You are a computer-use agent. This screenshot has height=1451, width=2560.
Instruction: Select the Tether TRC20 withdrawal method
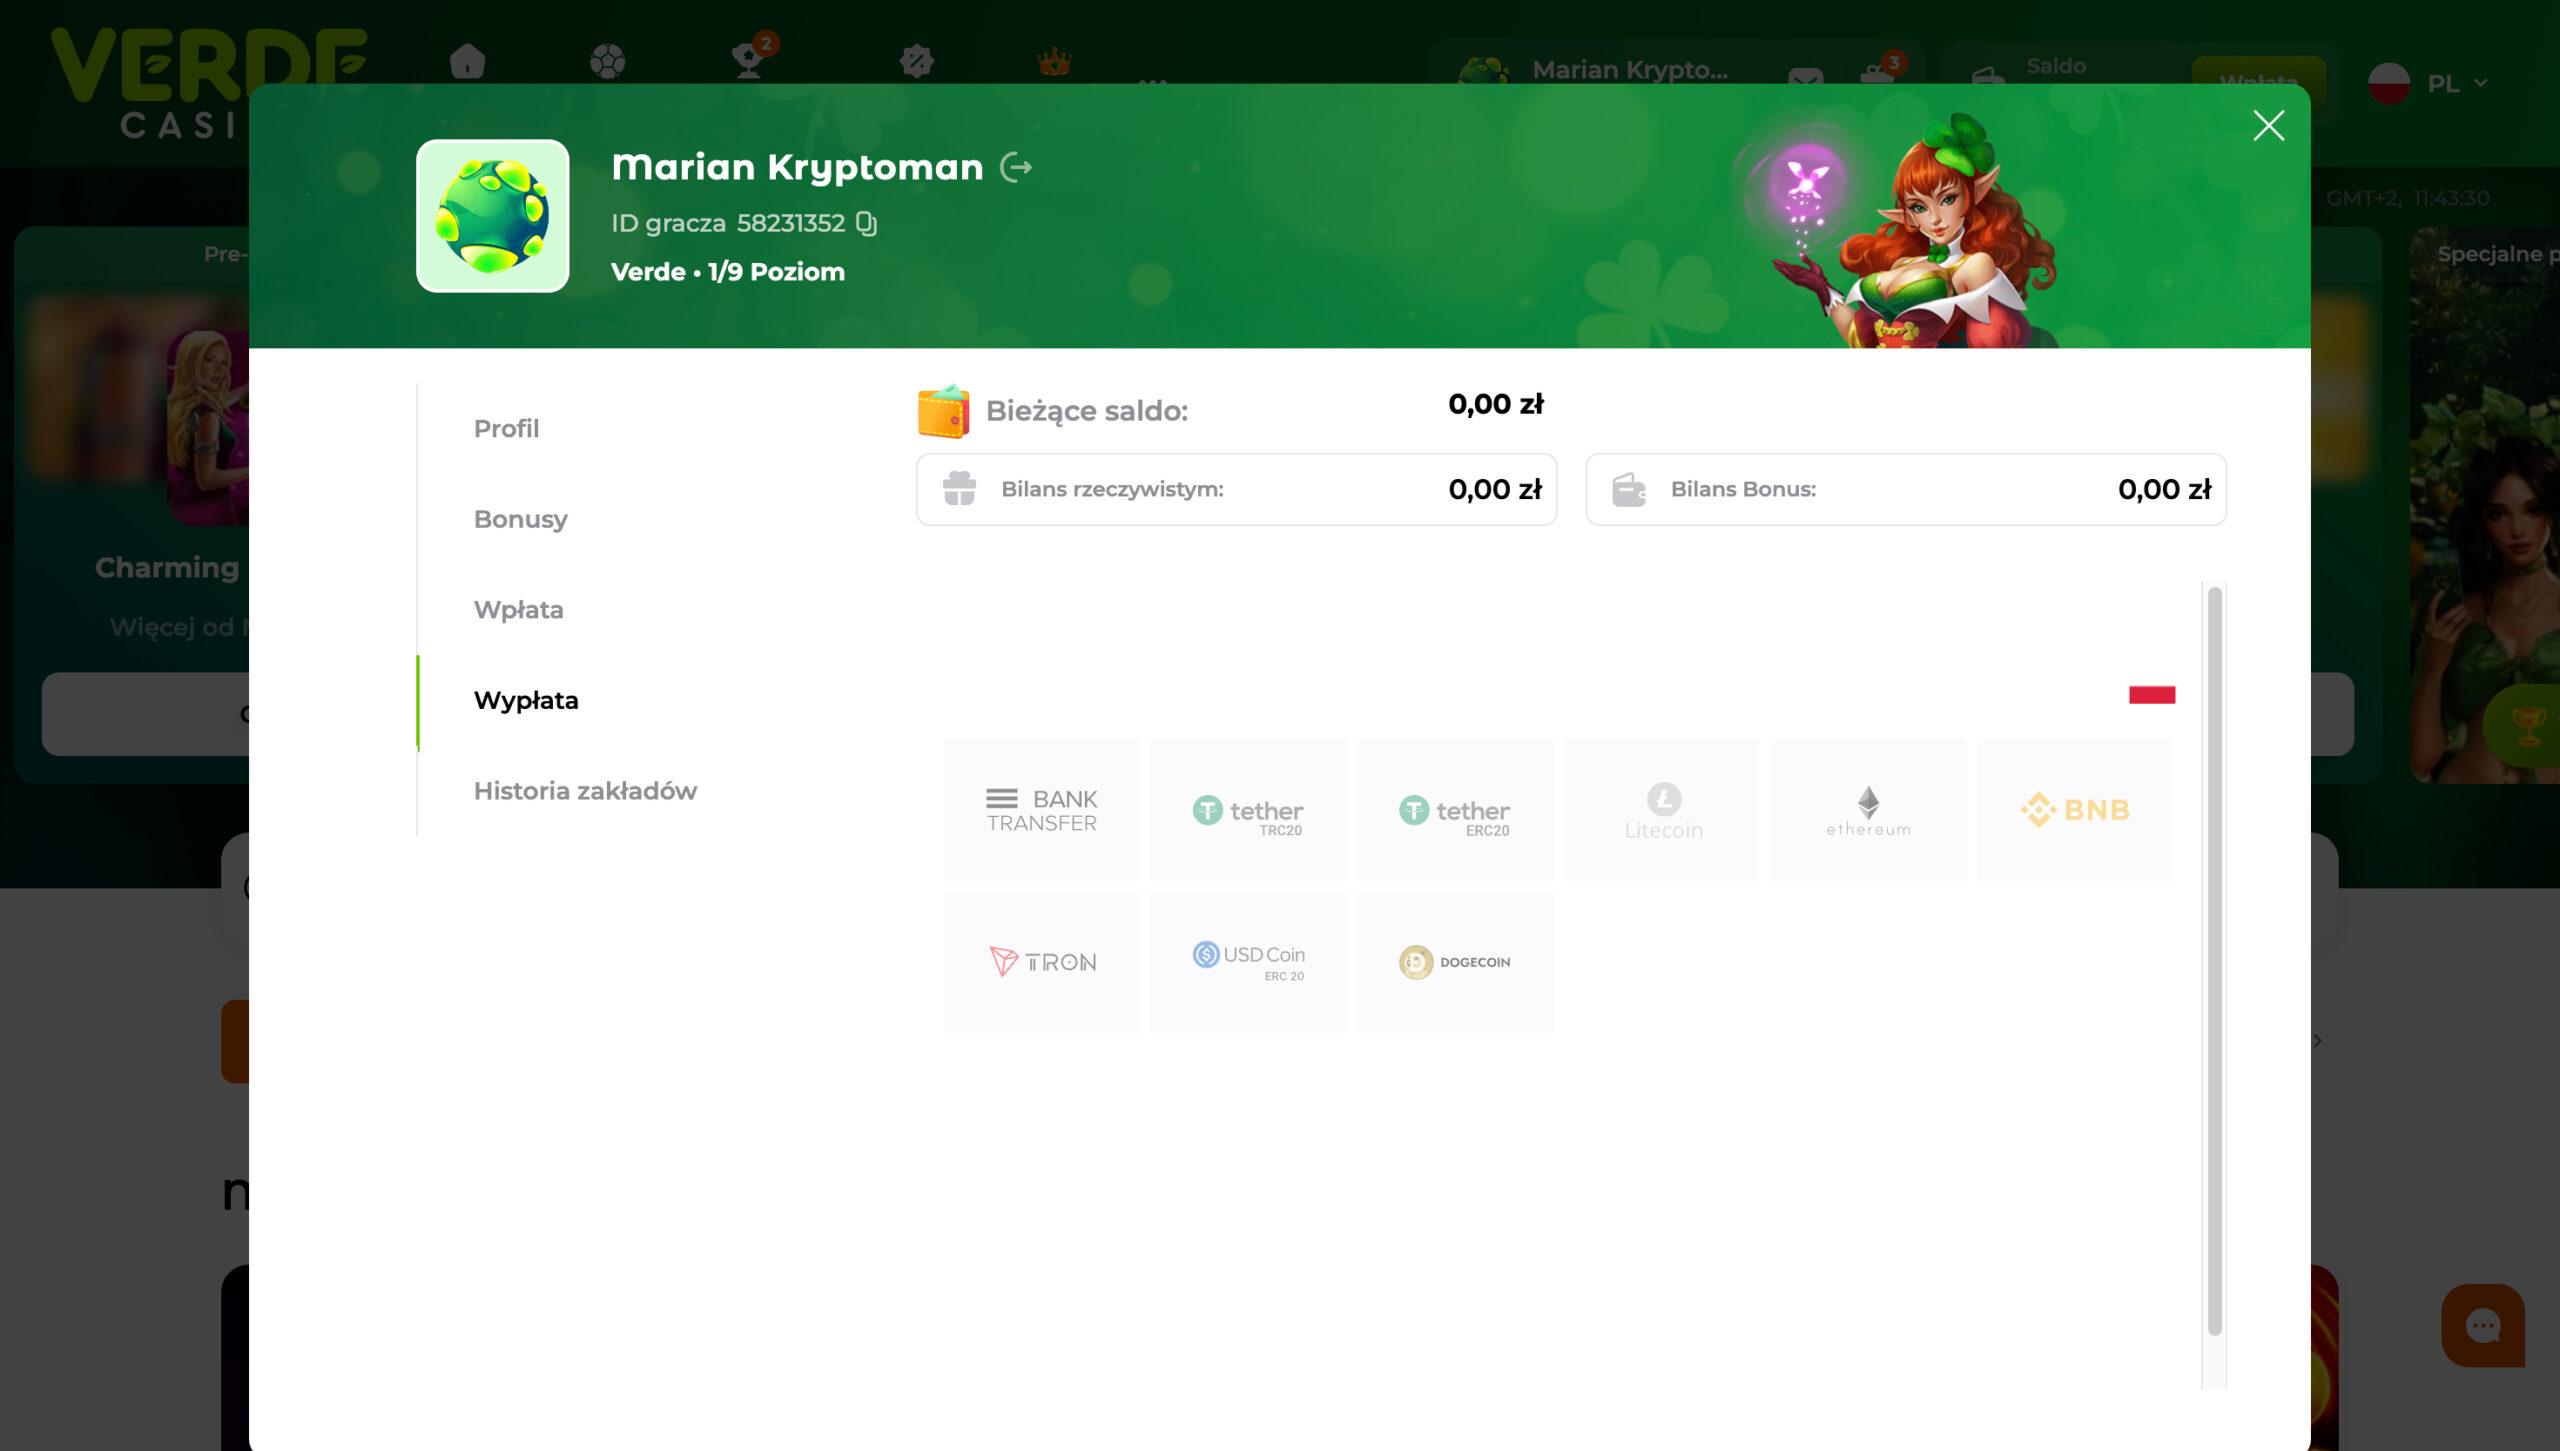[x=1248, y=810]
